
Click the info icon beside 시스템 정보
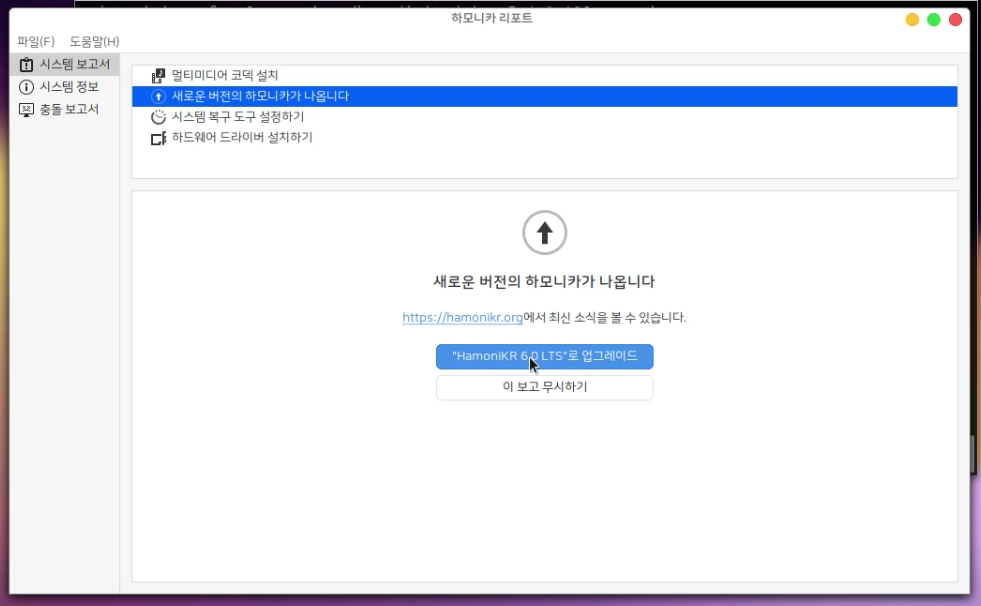27,87
